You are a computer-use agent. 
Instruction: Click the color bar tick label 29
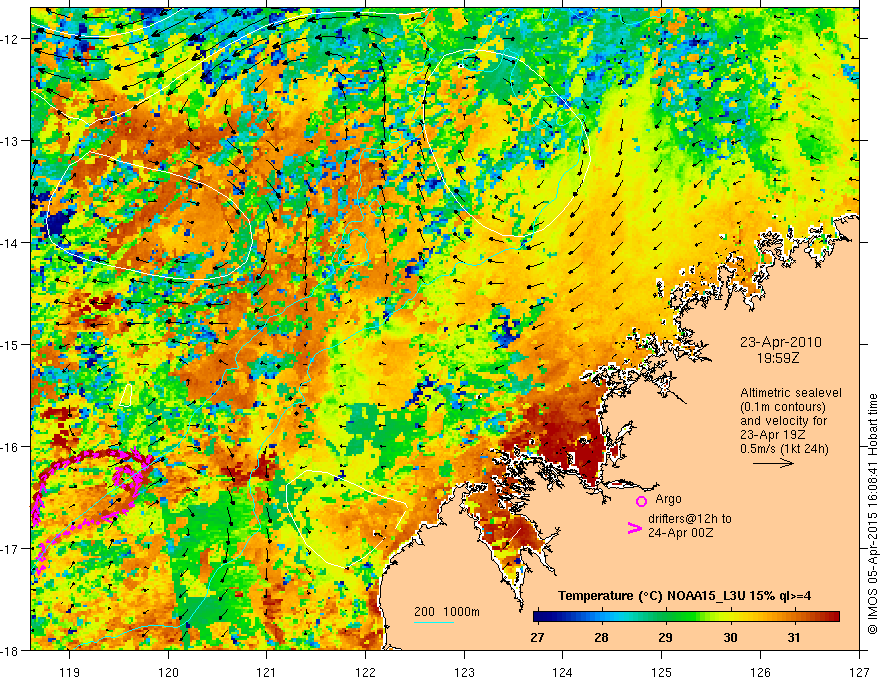pos(665,638)
